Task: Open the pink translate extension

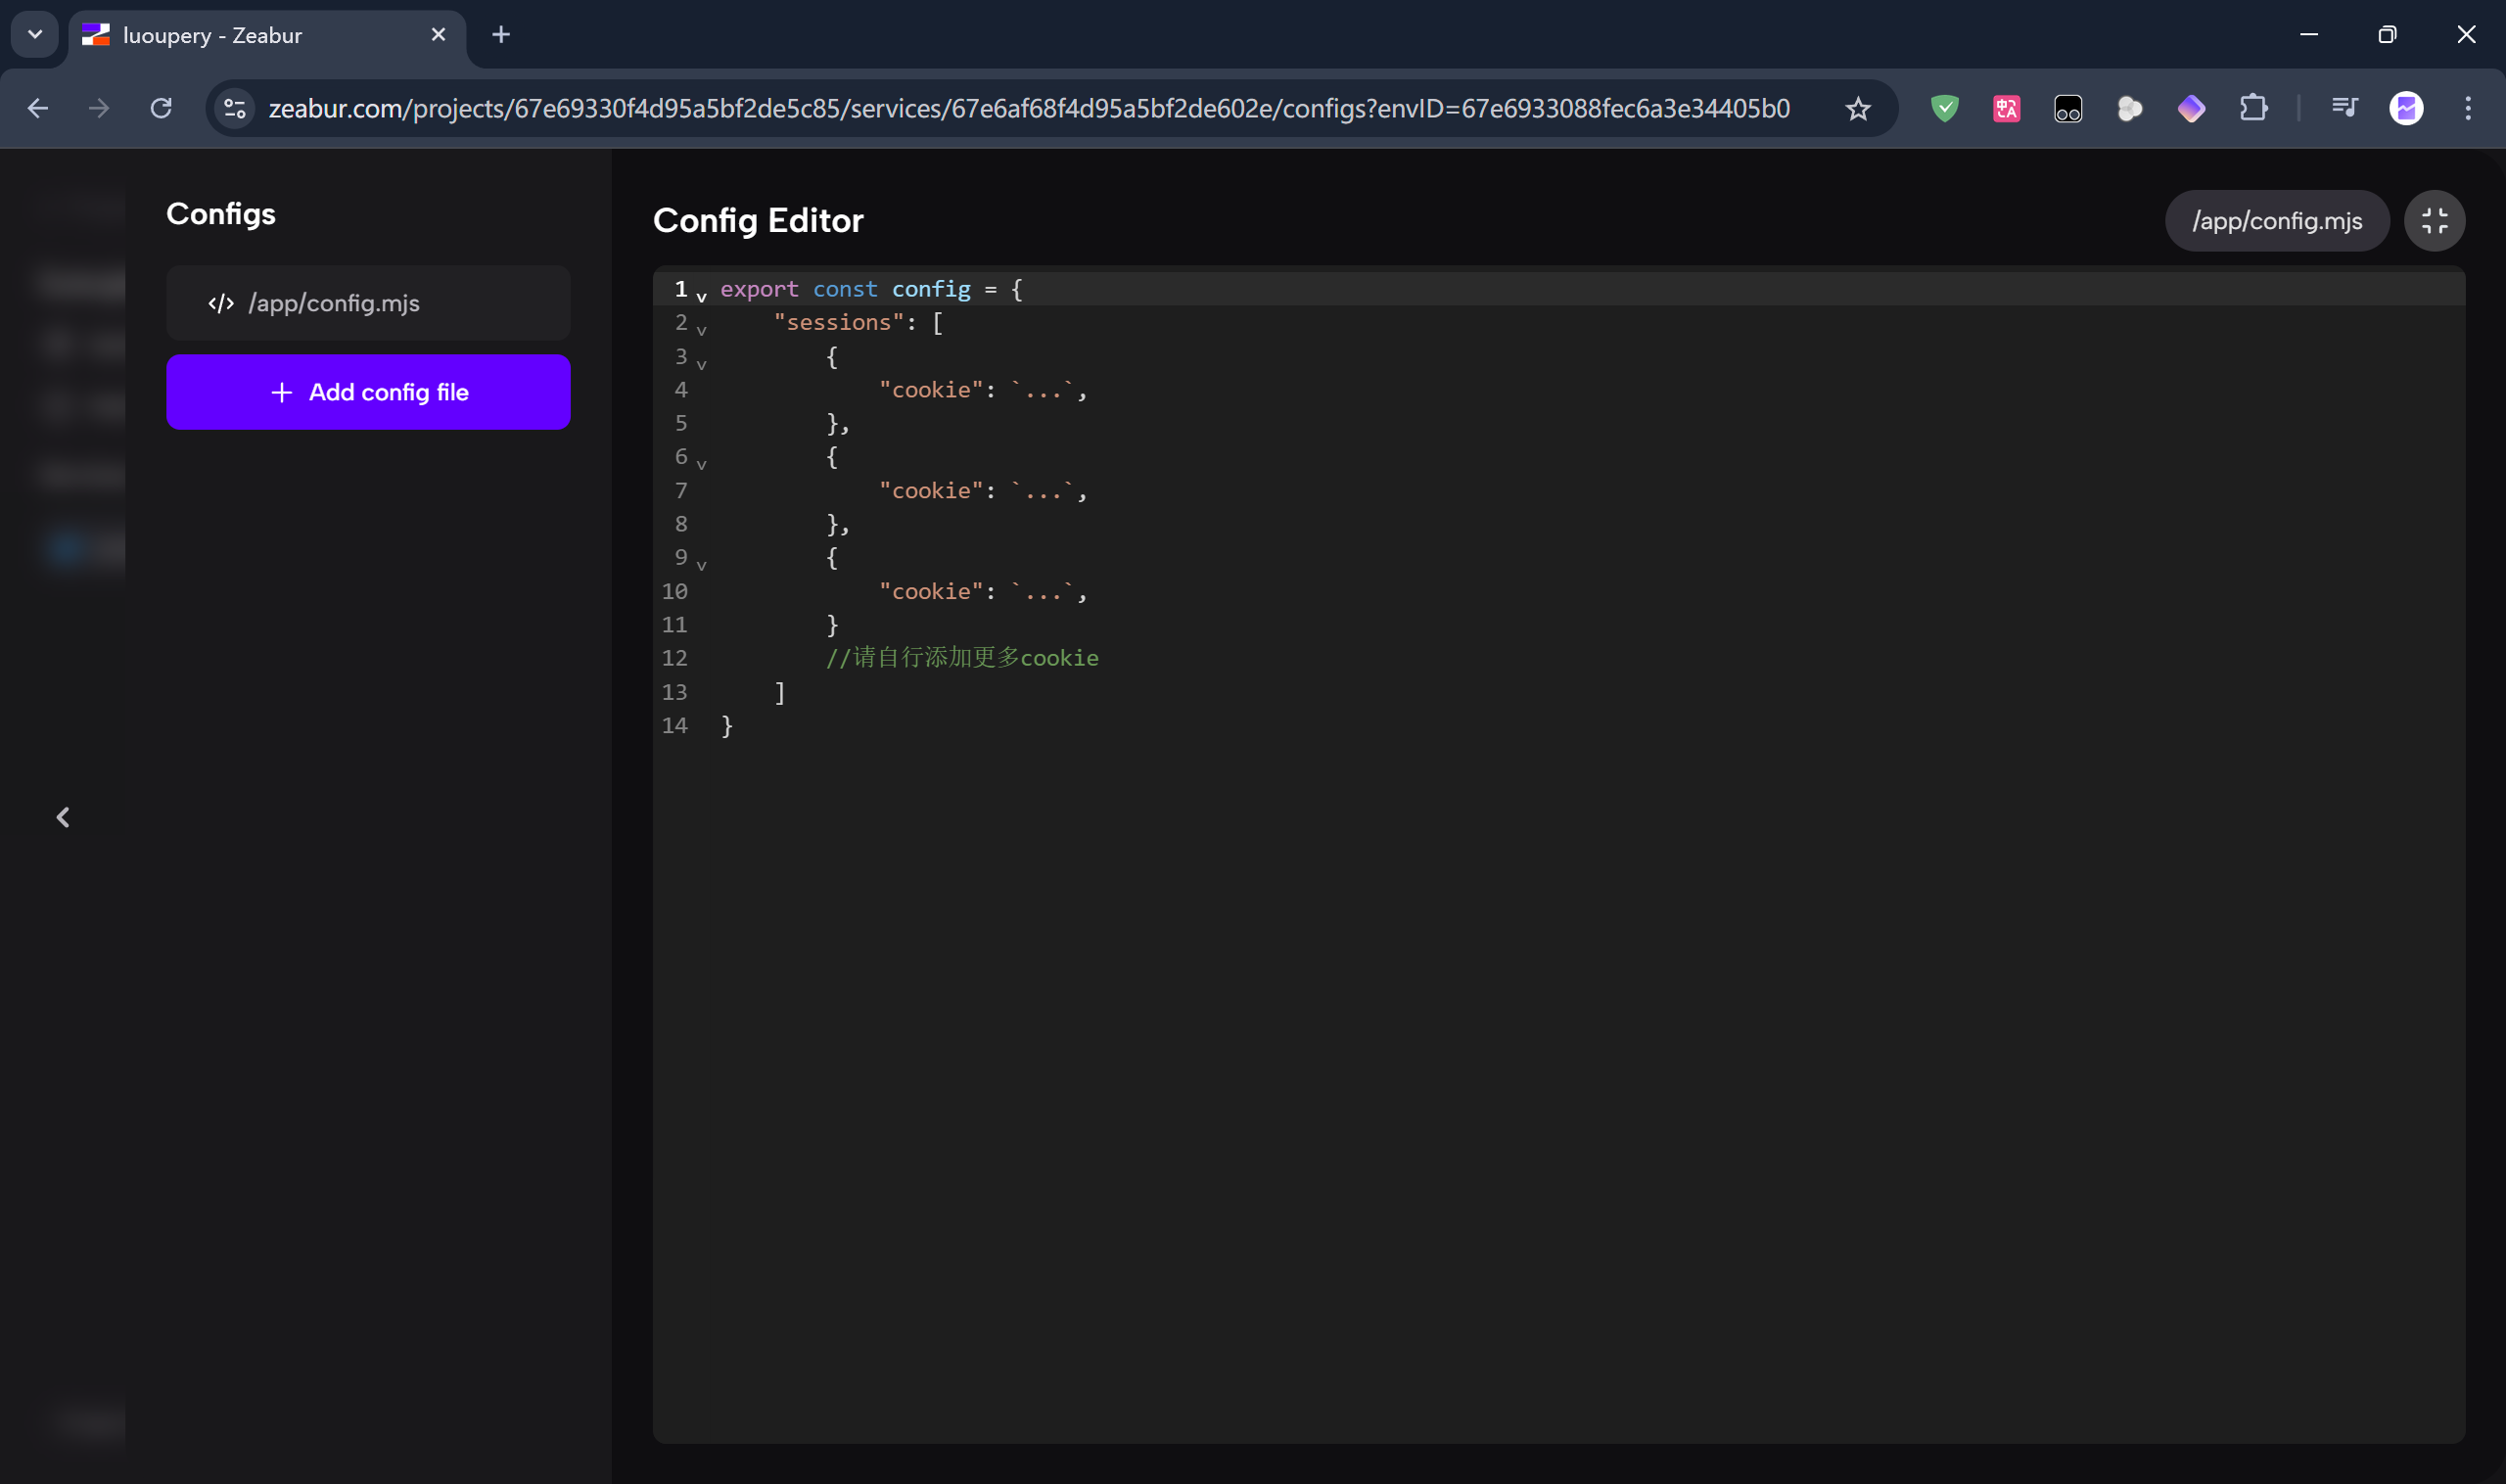Action: click(x=2005, y=108)
